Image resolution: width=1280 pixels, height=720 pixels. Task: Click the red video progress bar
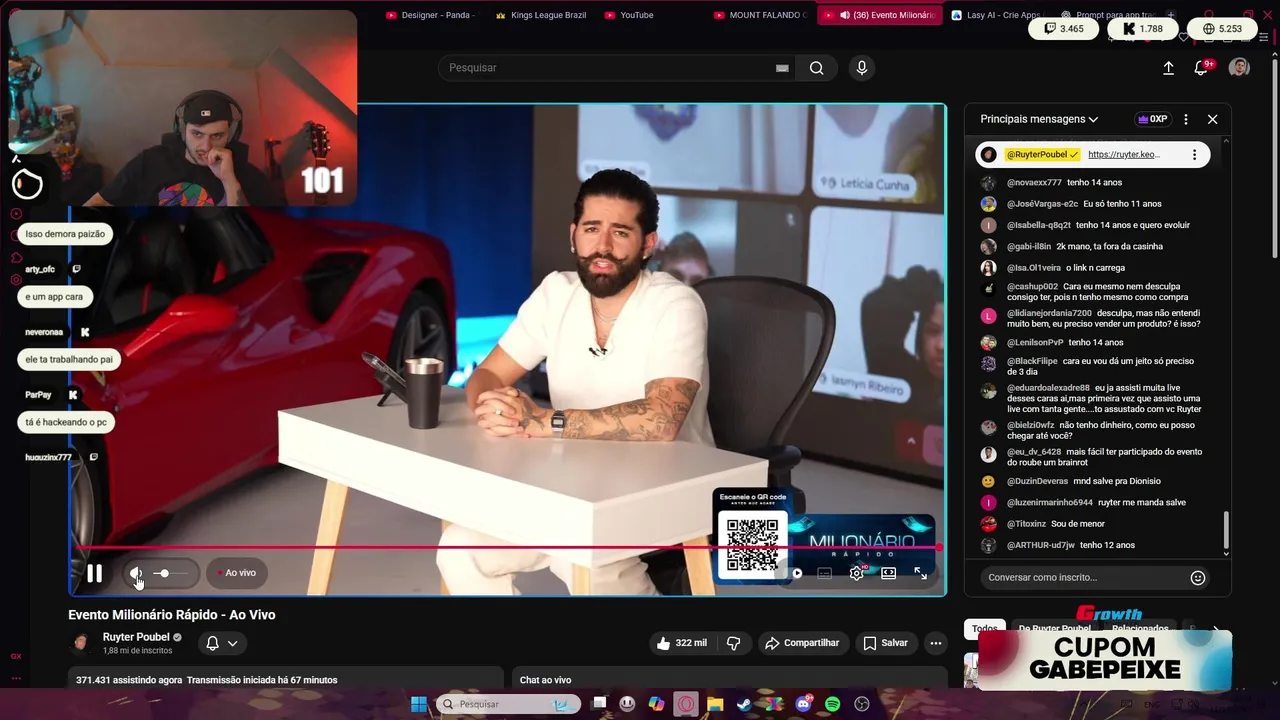click(508, 547)
